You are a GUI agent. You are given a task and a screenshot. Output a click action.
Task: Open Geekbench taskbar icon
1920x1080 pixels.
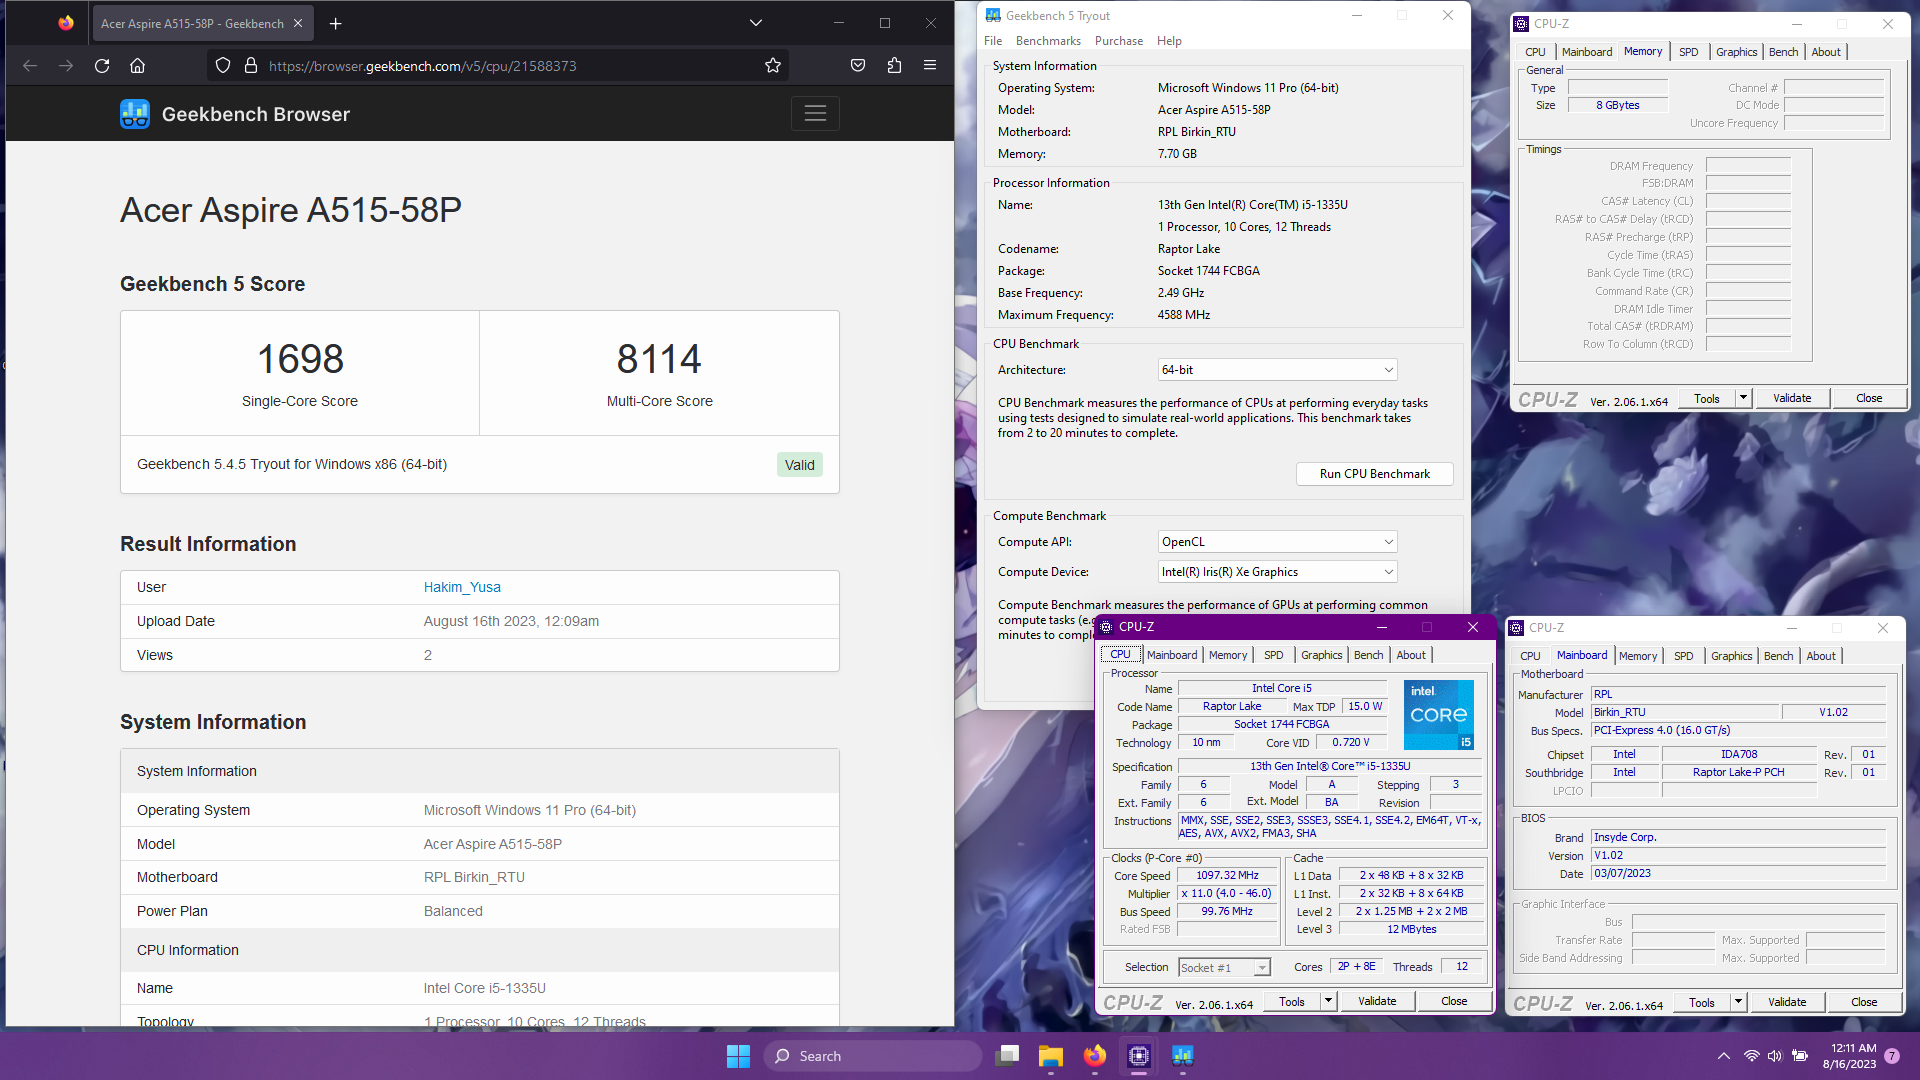(x=1183, y=1056)
